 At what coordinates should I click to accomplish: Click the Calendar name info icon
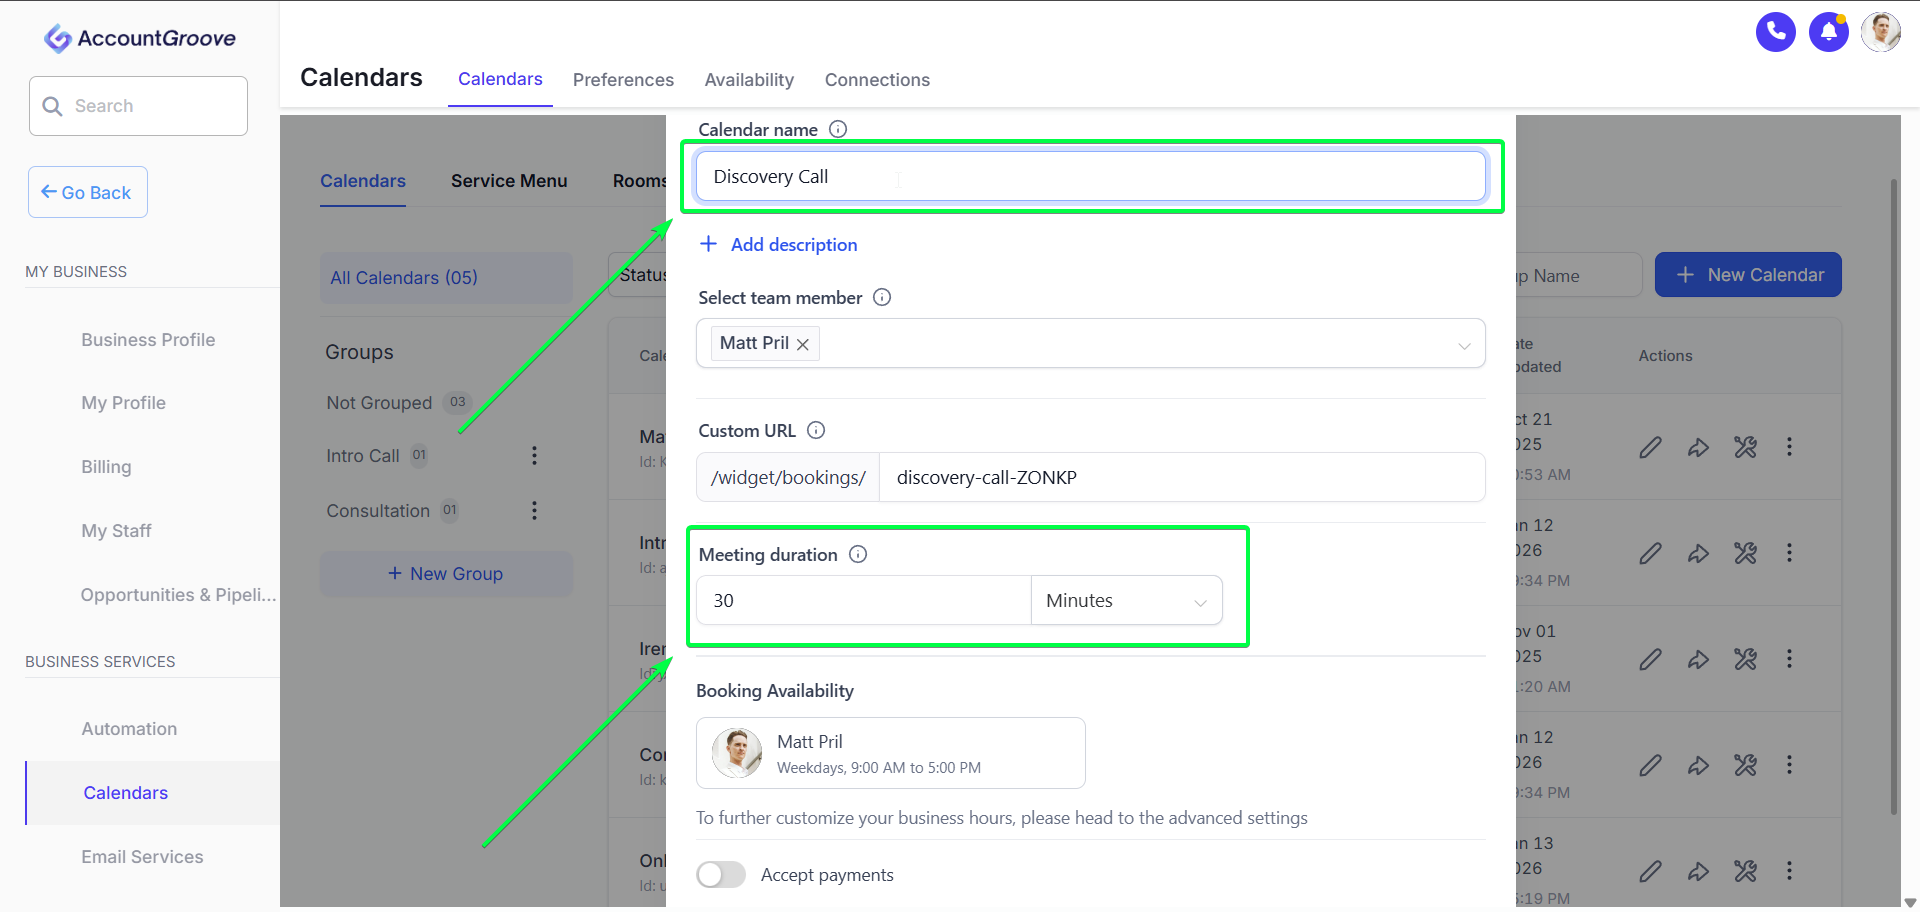pyautogui.click(x=838, y=129)
